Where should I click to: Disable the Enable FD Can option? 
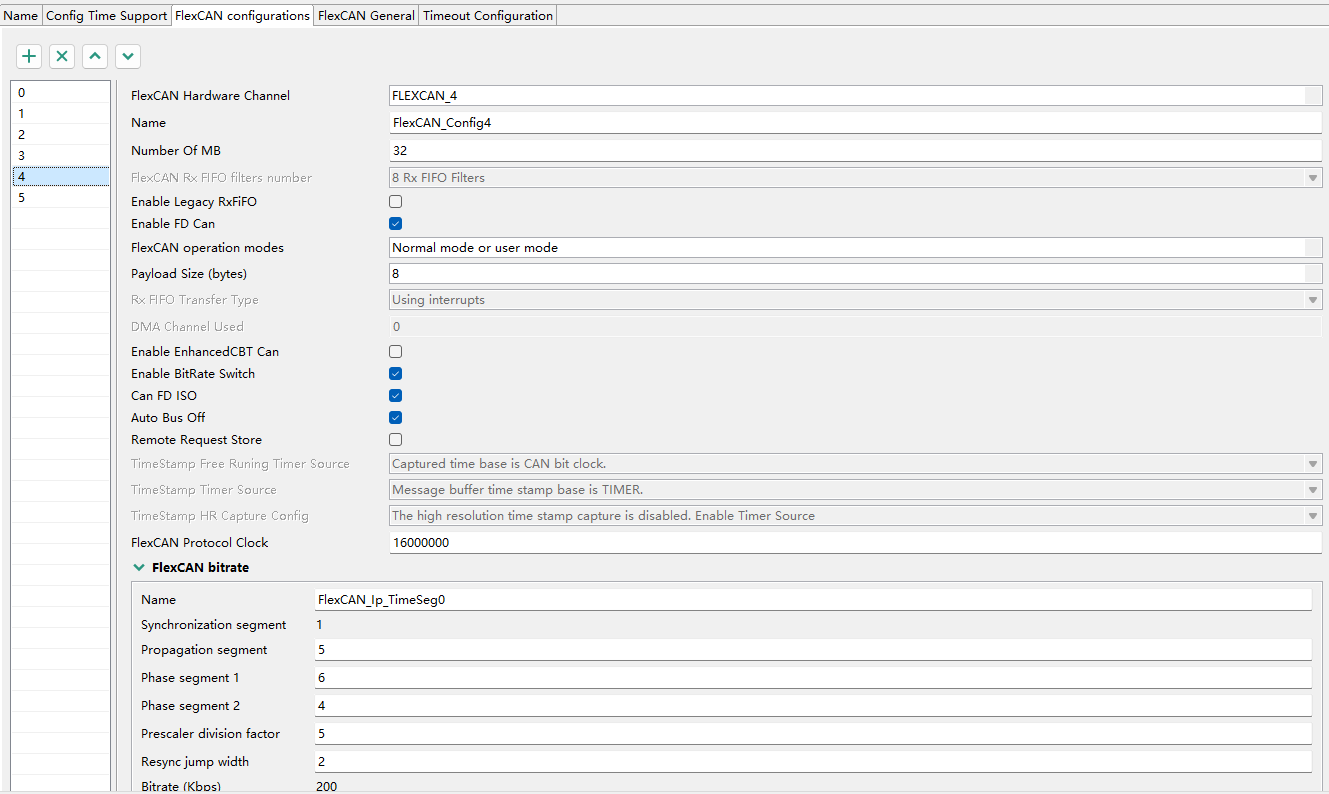[395, 223]
